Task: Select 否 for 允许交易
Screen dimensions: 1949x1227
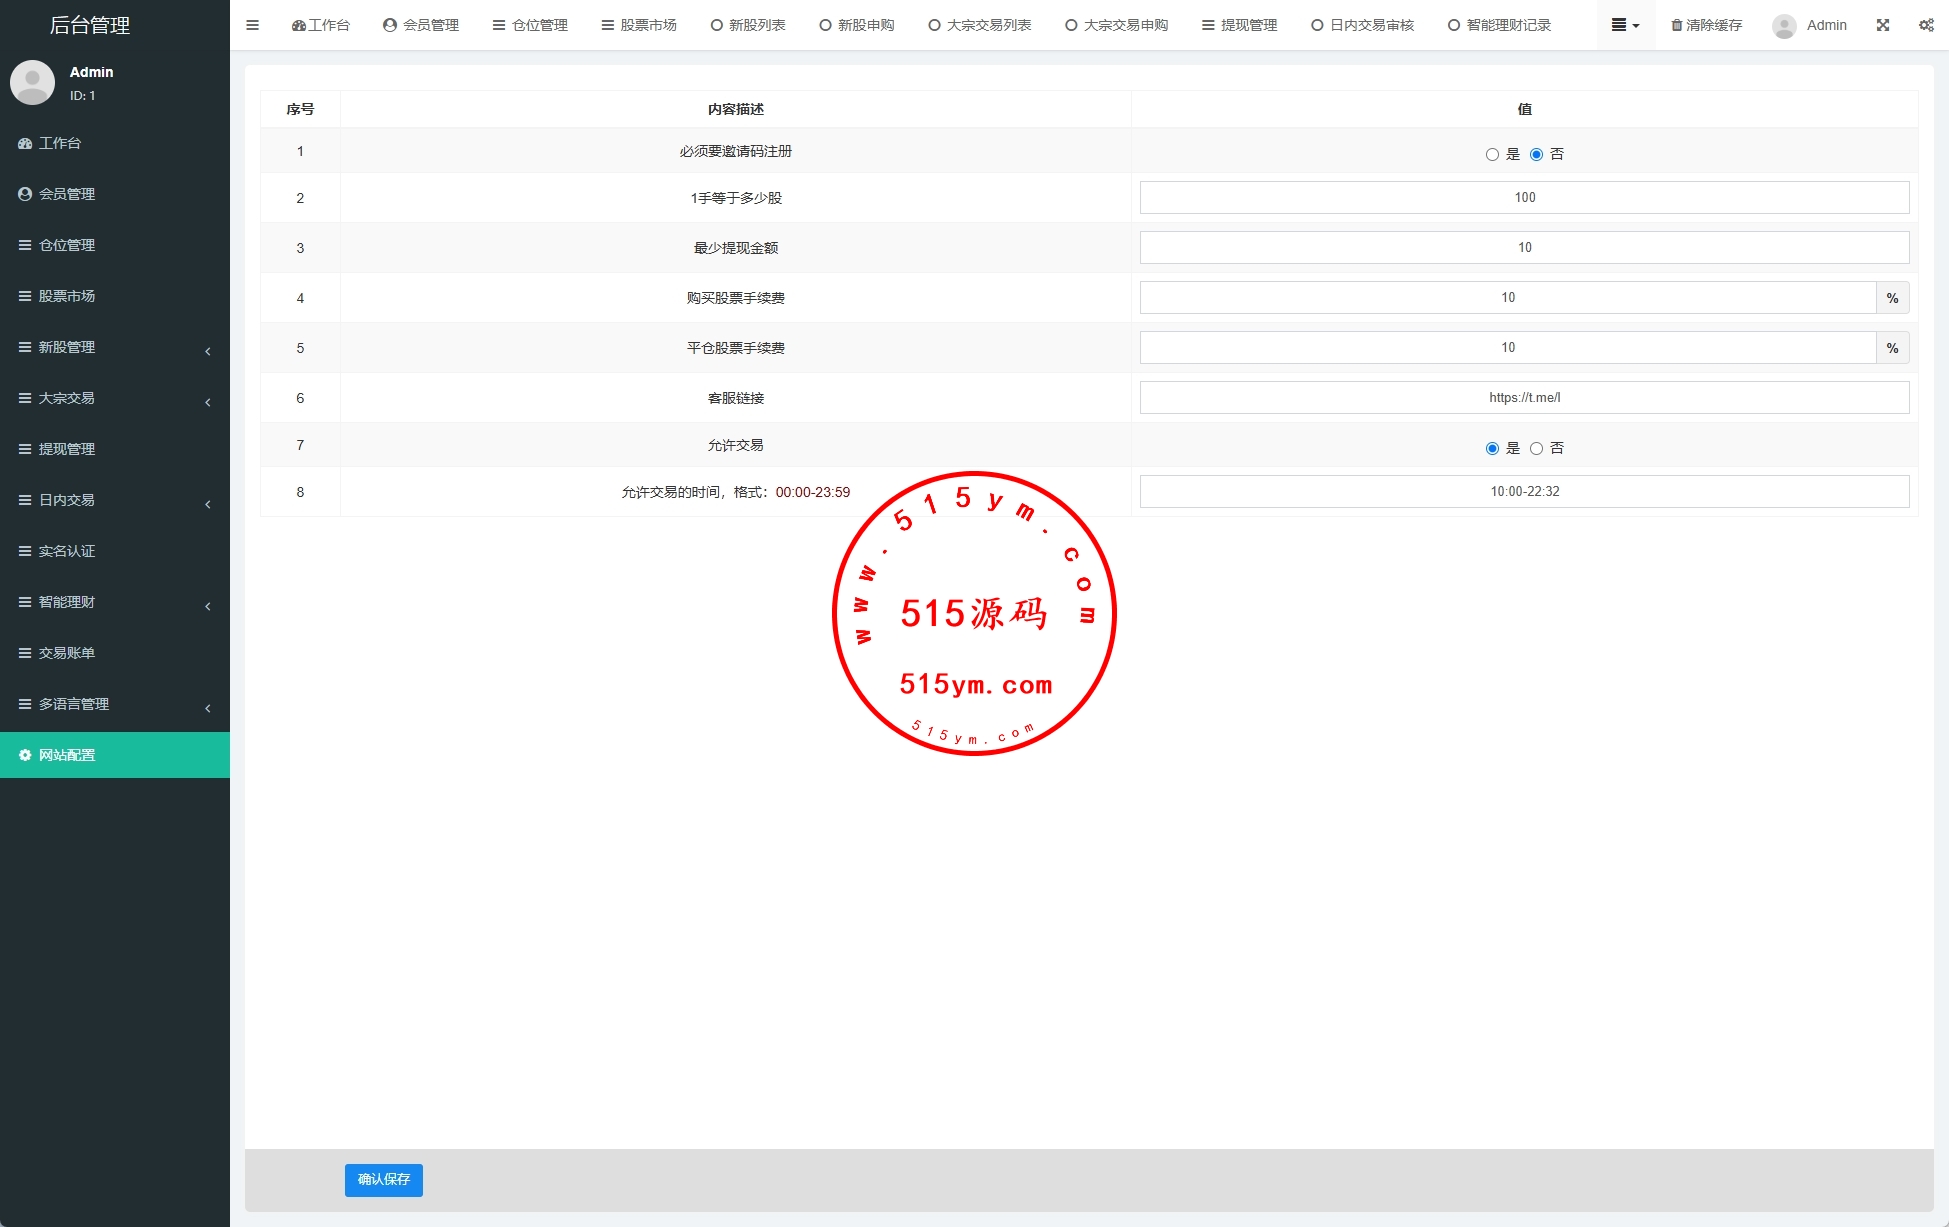Action: click(x=1536, y=448)
